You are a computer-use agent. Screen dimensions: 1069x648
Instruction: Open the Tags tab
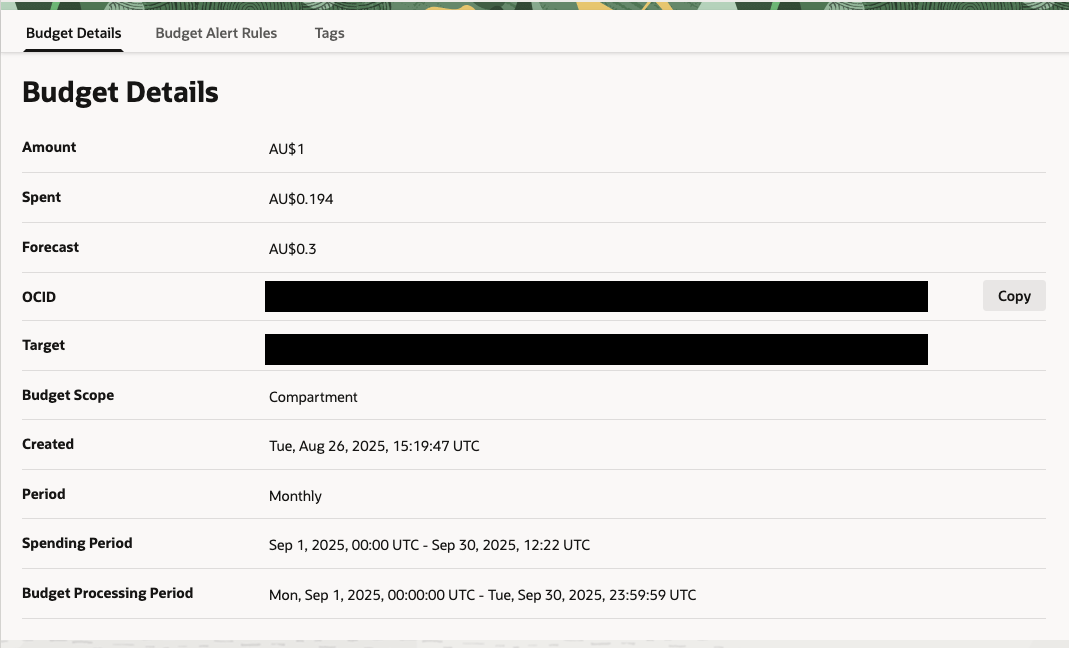(x=329, y=33)
